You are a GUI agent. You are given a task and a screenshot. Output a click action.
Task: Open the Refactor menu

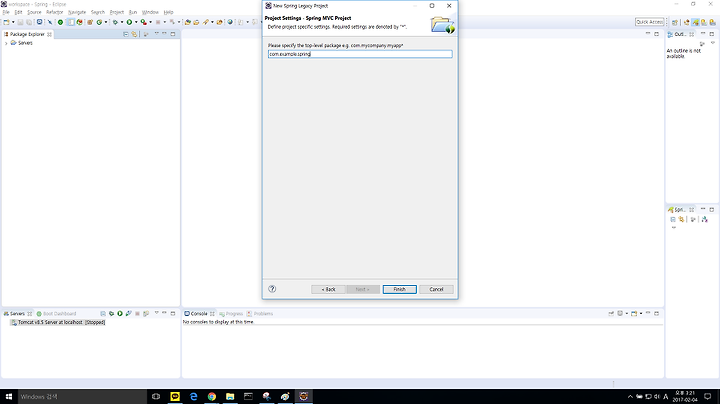click(55, 12)
